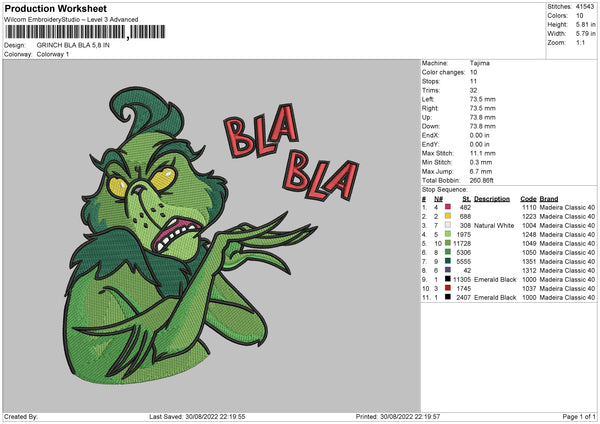Click the Brand column header
Image resolution: width=600 pixels, height=424 pixels.
(549, 199)
